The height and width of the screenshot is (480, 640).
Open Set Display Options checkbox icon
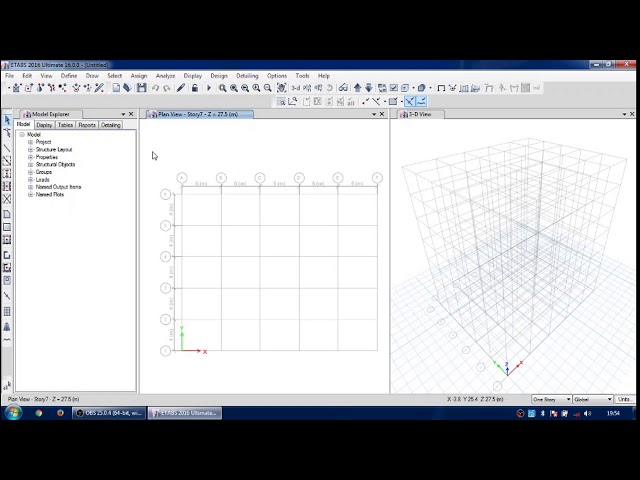393,88
